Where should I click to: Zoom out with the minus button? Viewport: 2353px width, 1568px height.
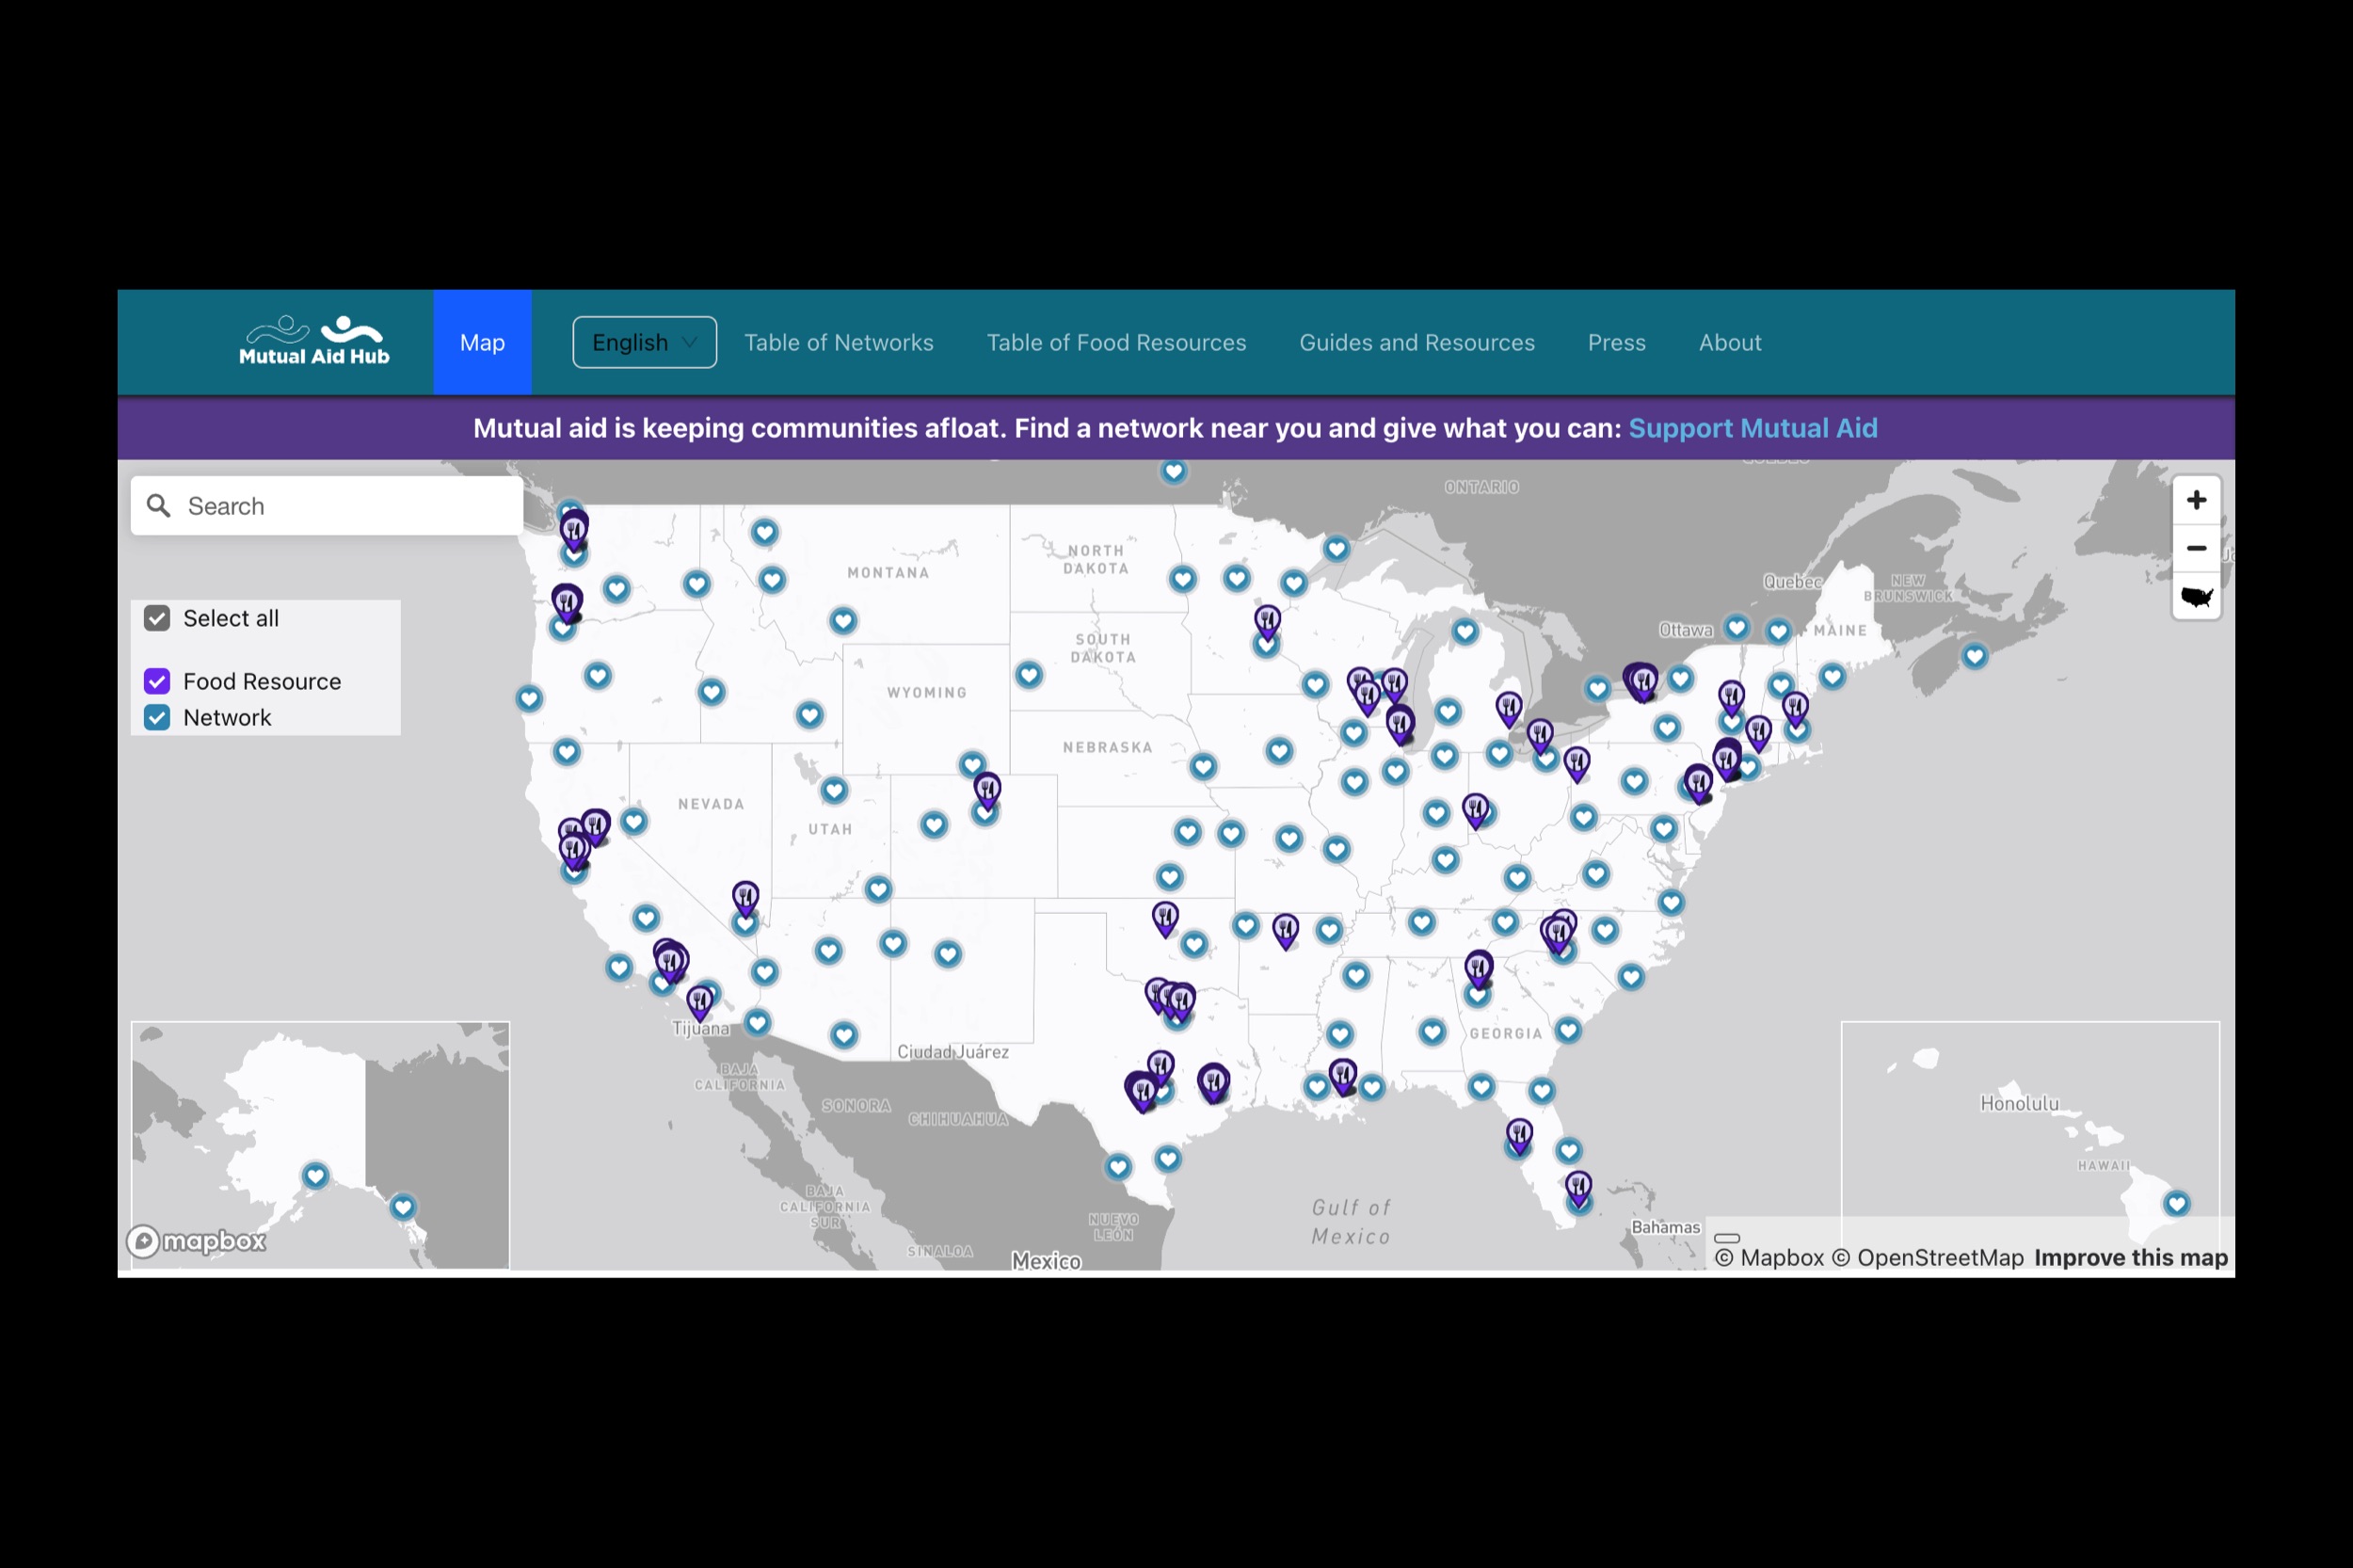click(x=2195, y=548)
